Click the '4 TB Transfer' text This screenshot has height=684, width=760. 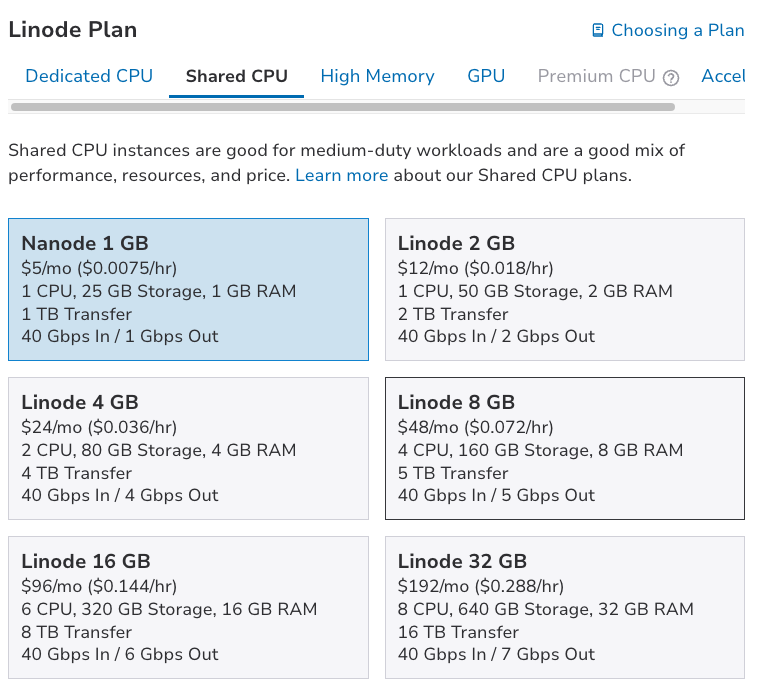77,473
